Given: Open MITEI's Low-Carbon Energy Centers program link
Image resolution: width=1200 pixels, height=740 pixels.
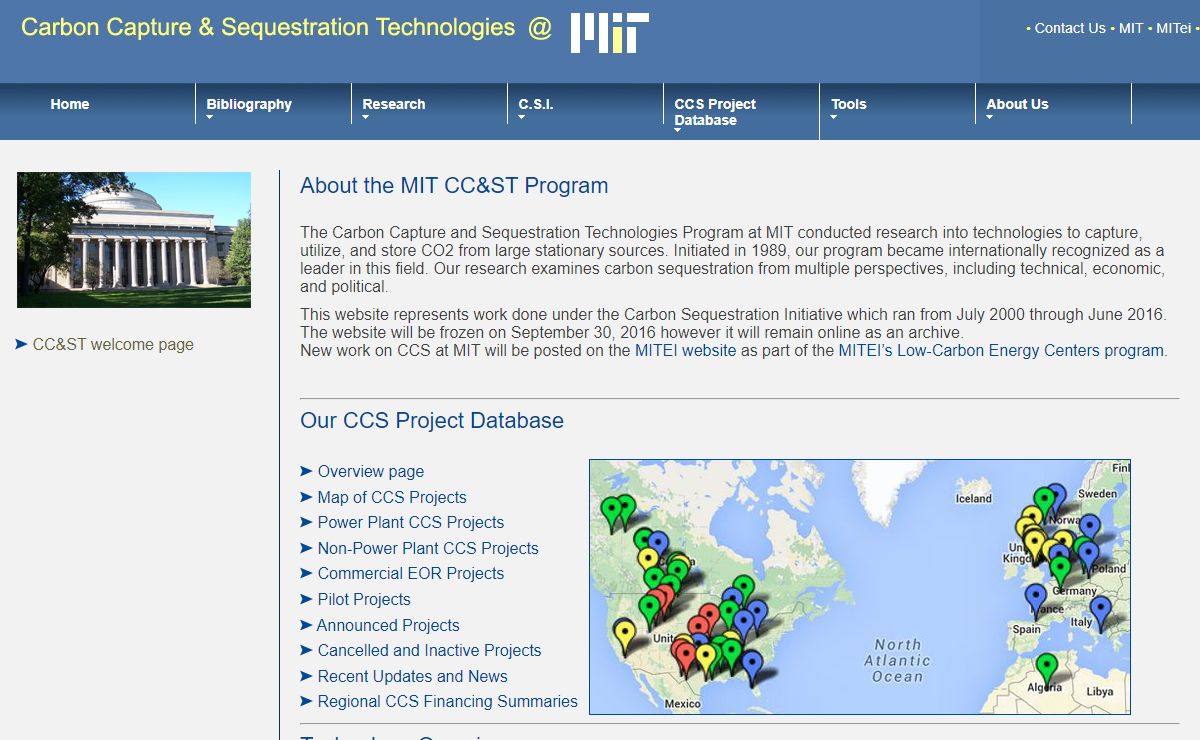Looking at the screenshot, I should pos(1001,351).
